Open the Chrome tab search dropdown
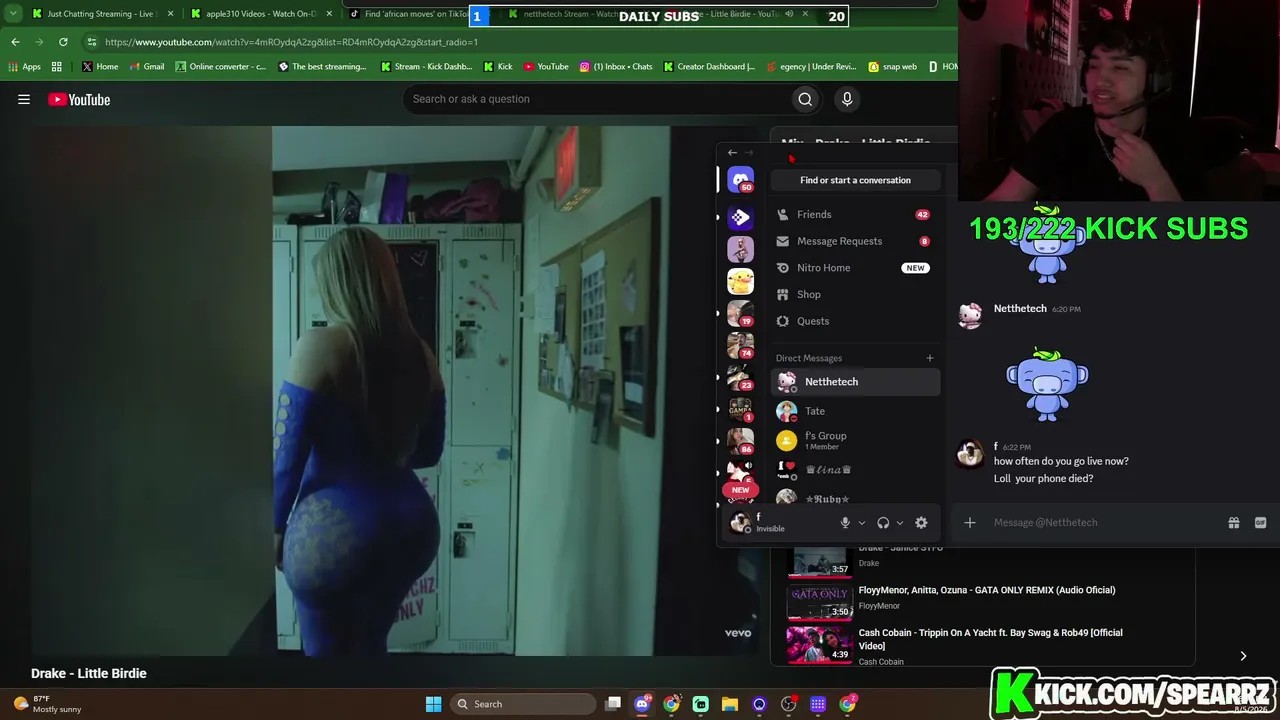This screenshot has height=720, width=1280. tap(13, 14)
